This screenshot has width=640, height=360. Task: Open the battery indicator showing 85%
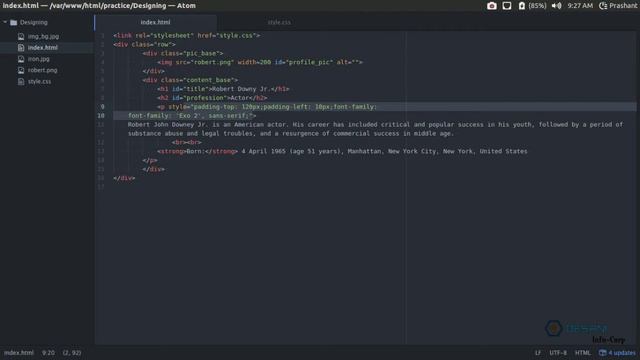(532, 6)
